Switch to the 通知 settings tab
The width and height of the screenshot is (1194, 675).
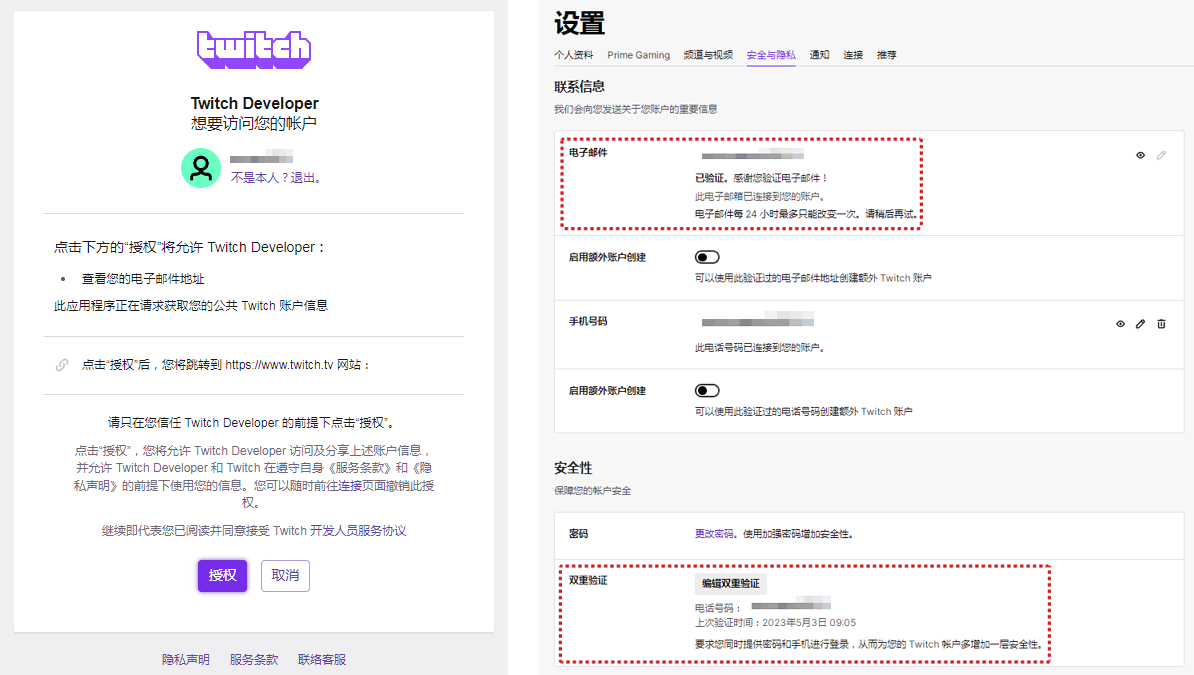tap(819, 55)
